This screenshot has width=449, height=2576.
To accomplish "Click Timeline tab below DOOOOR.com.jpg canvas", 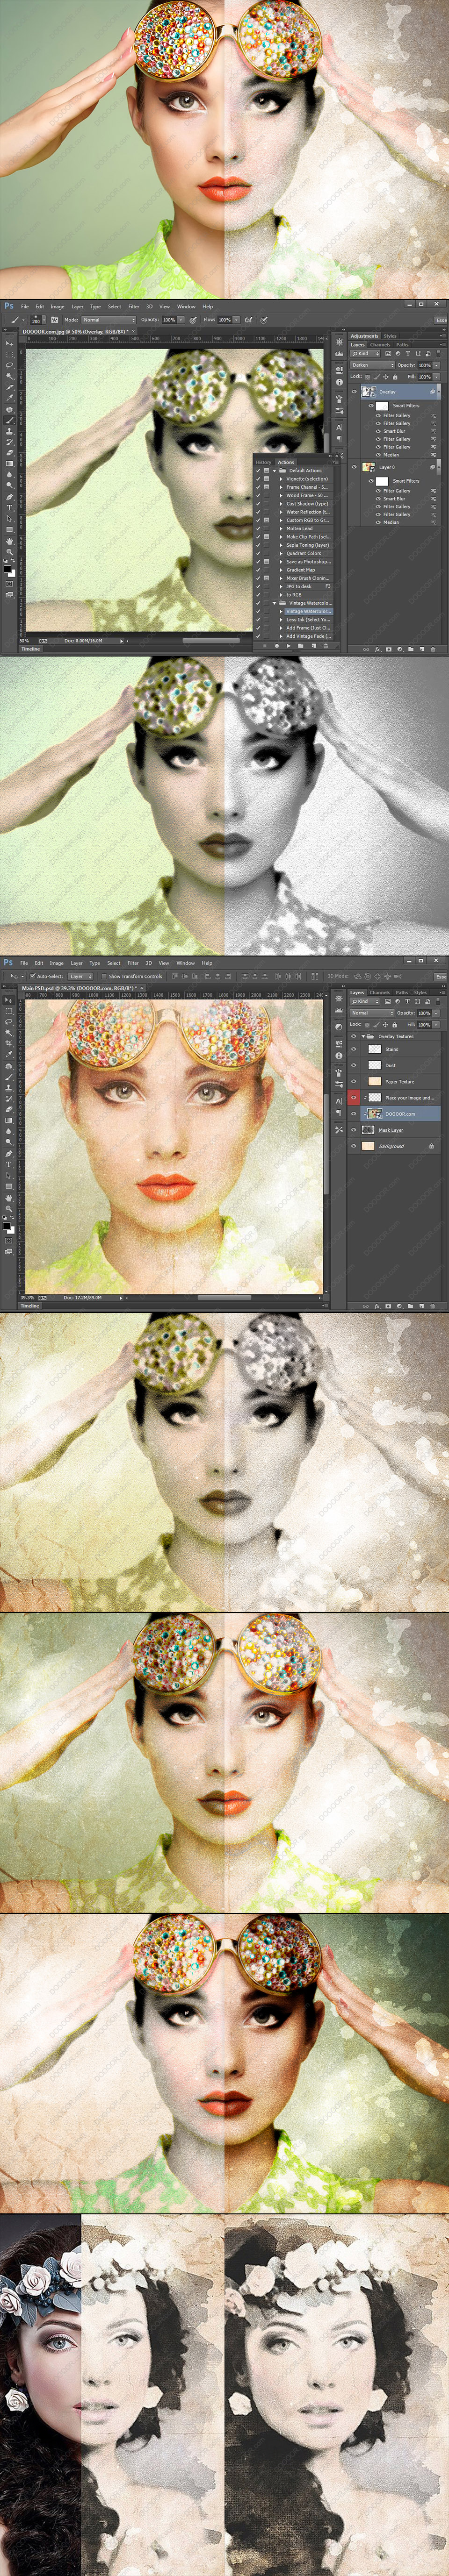I will 31,649.
